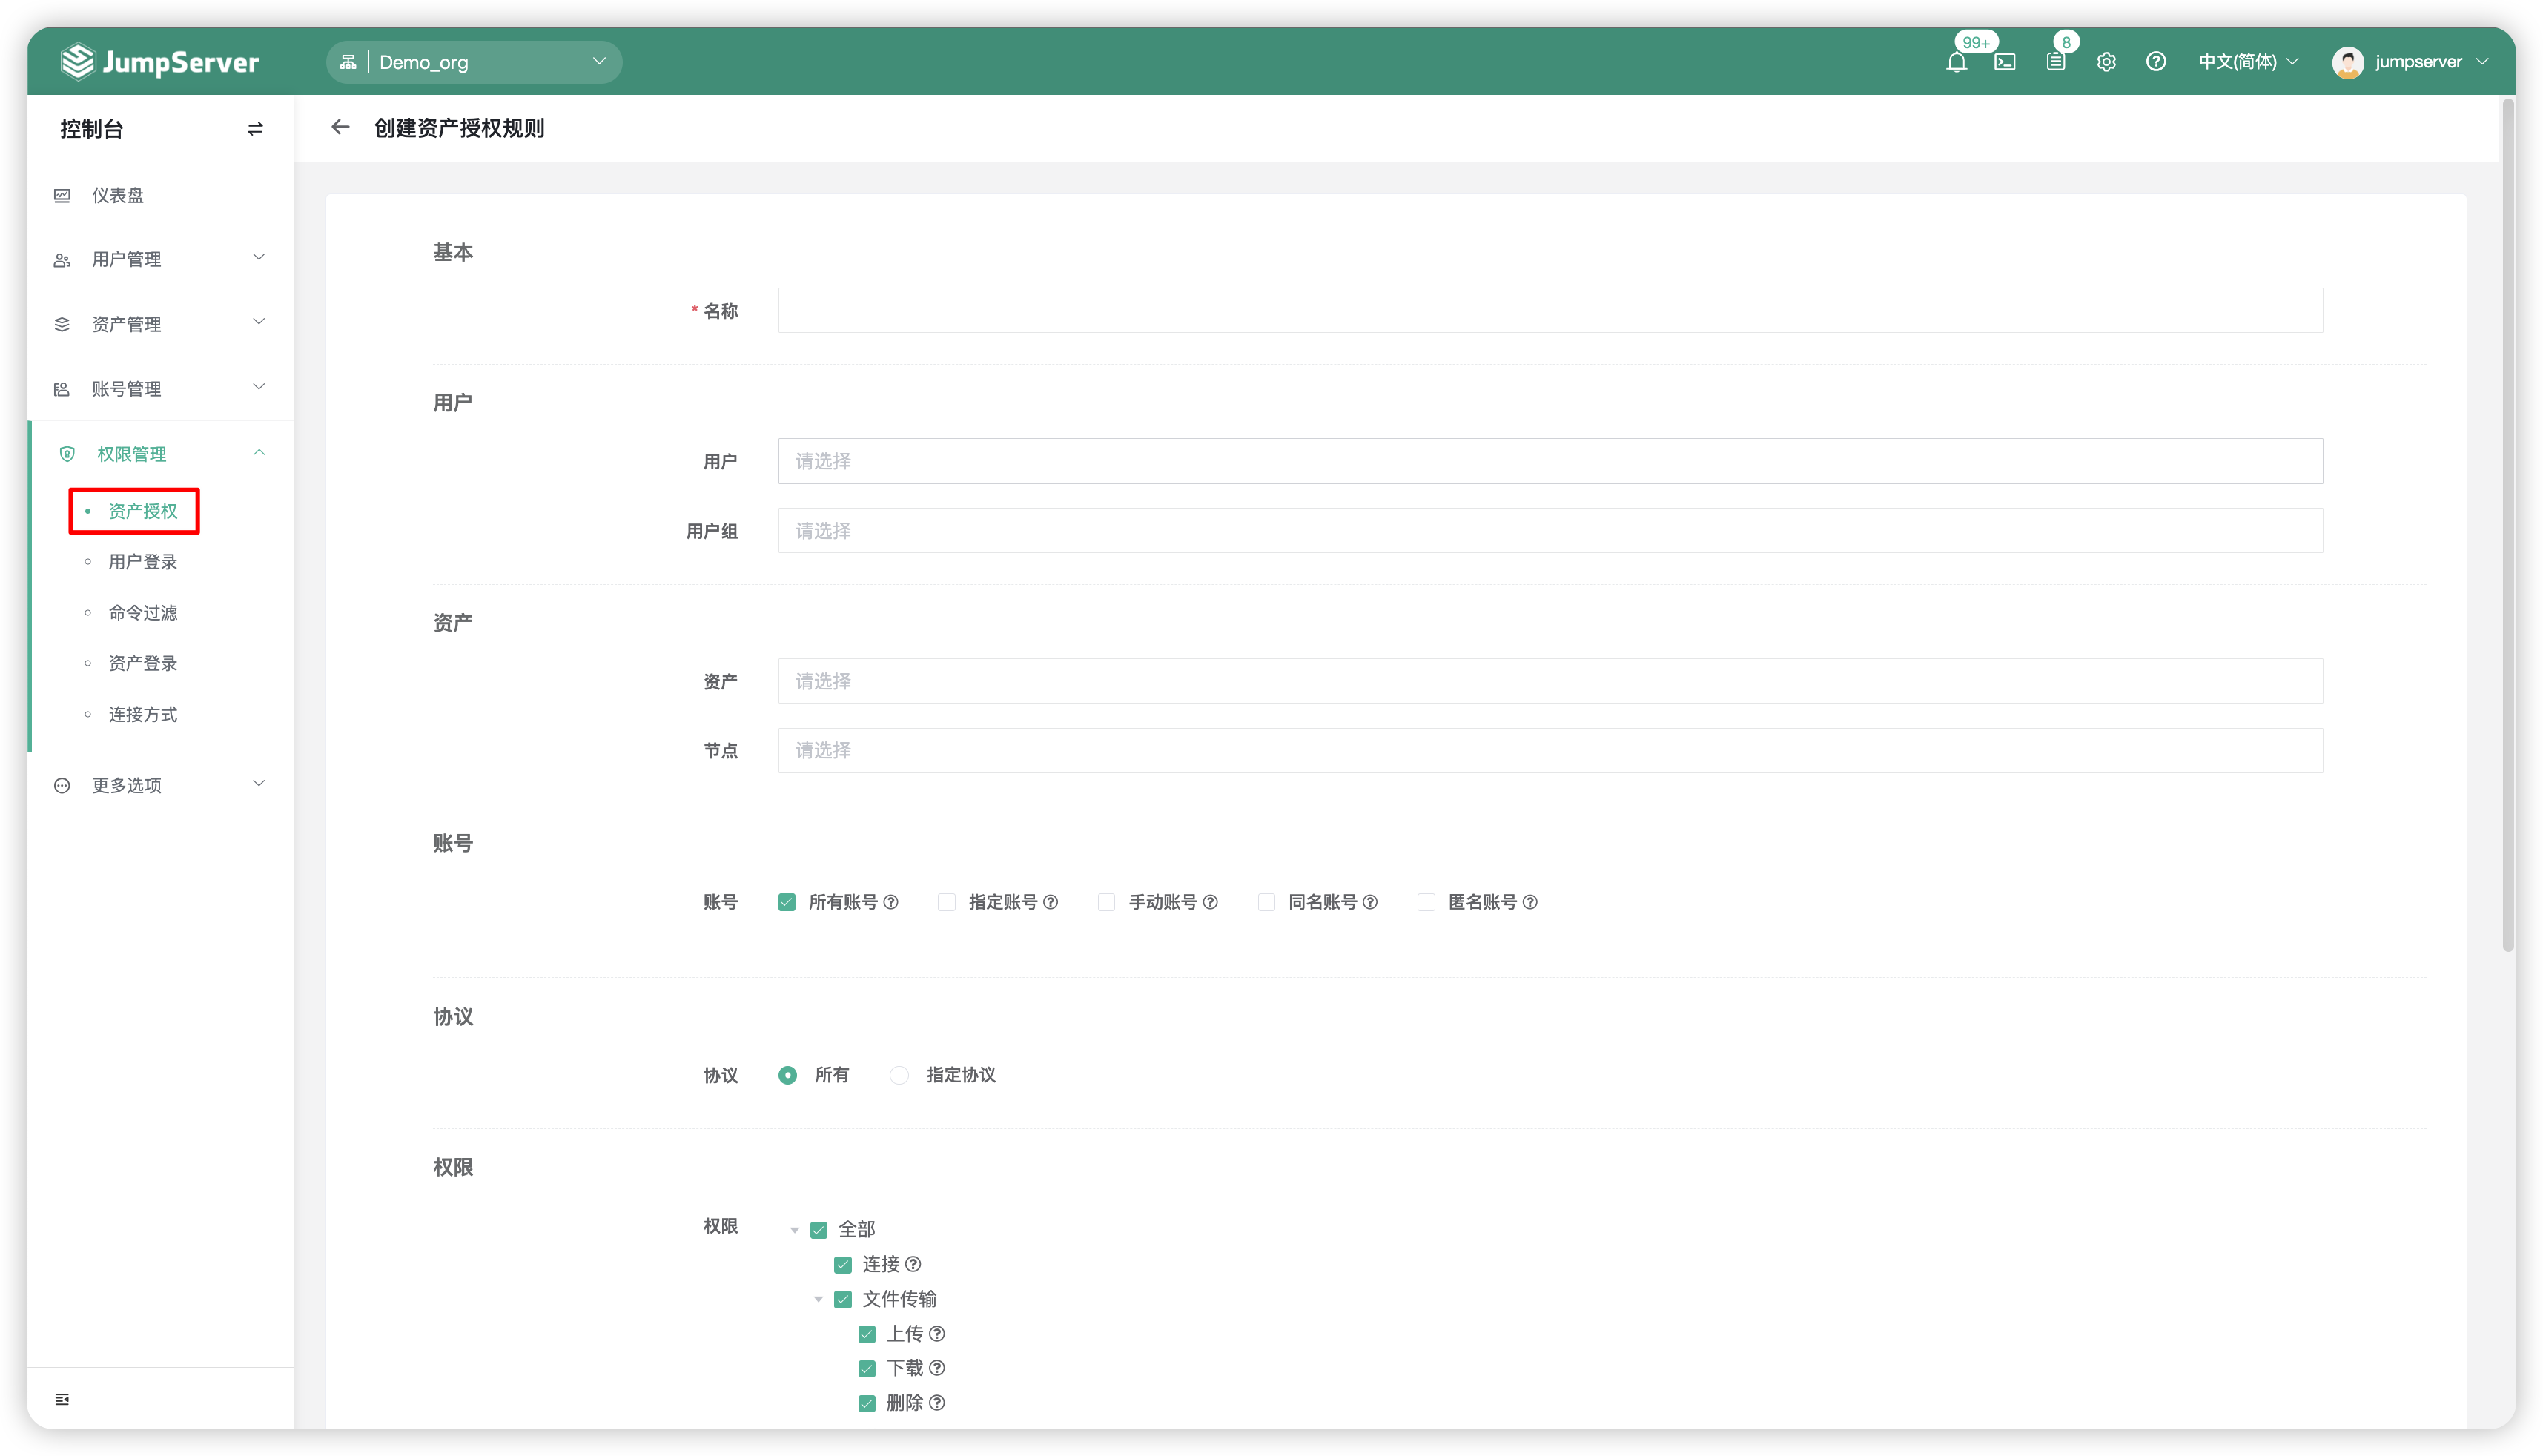Select 连接方式 in the sidebar
Screen dimensions: 2543x1456
point(143,714)
